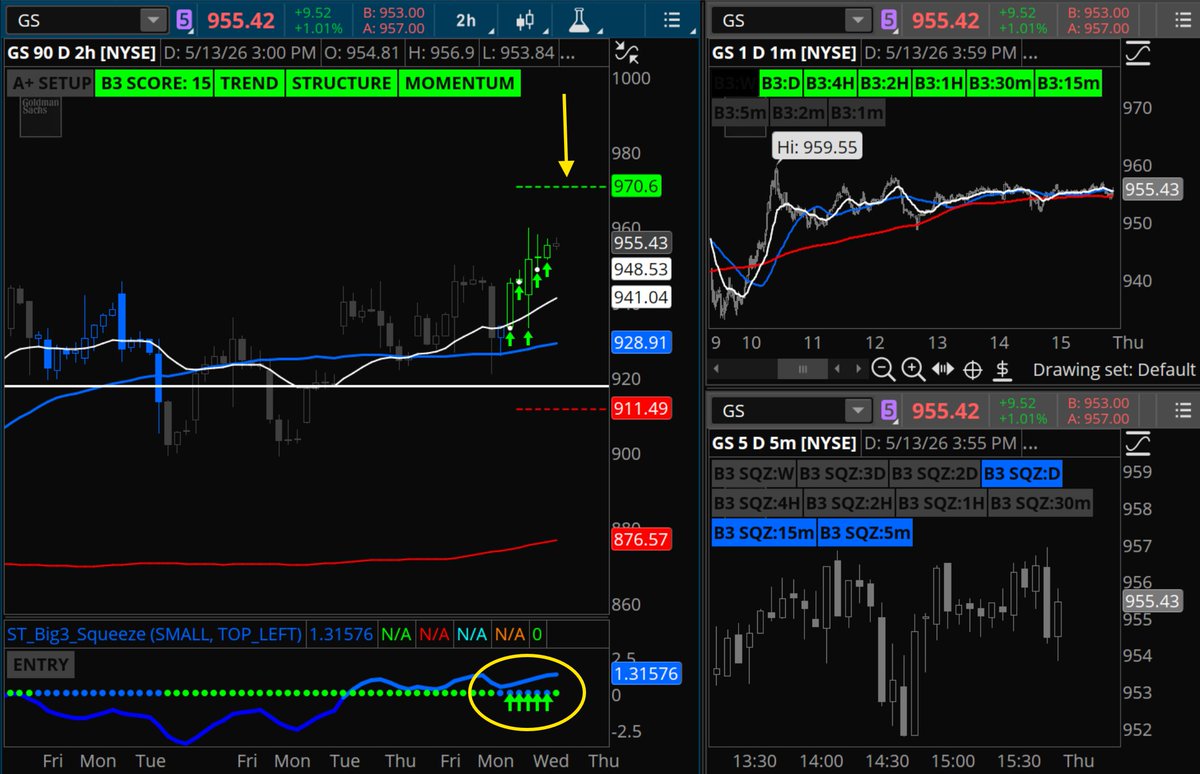Click the red 876.57 price bubble
Viewport: 1200px width, 774px height.
coord(642,540)
